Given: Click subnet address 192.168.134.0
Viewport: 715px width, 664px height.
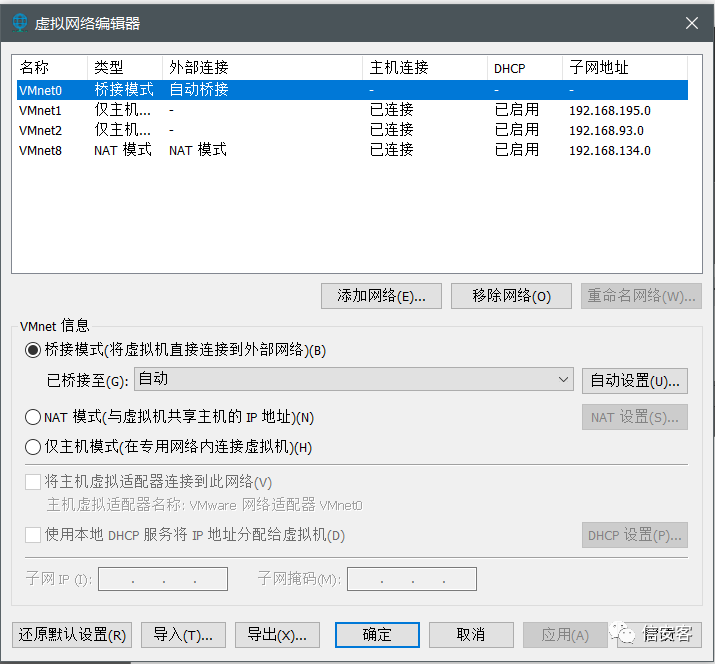Looking at the screenshot, I should pyautogui.click(x=610, y=150).
